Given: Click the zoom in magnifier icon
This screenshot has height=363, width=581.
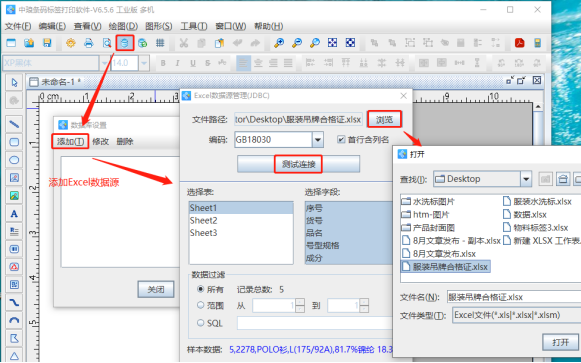Looking at the screenshot, I should (279, 43).
